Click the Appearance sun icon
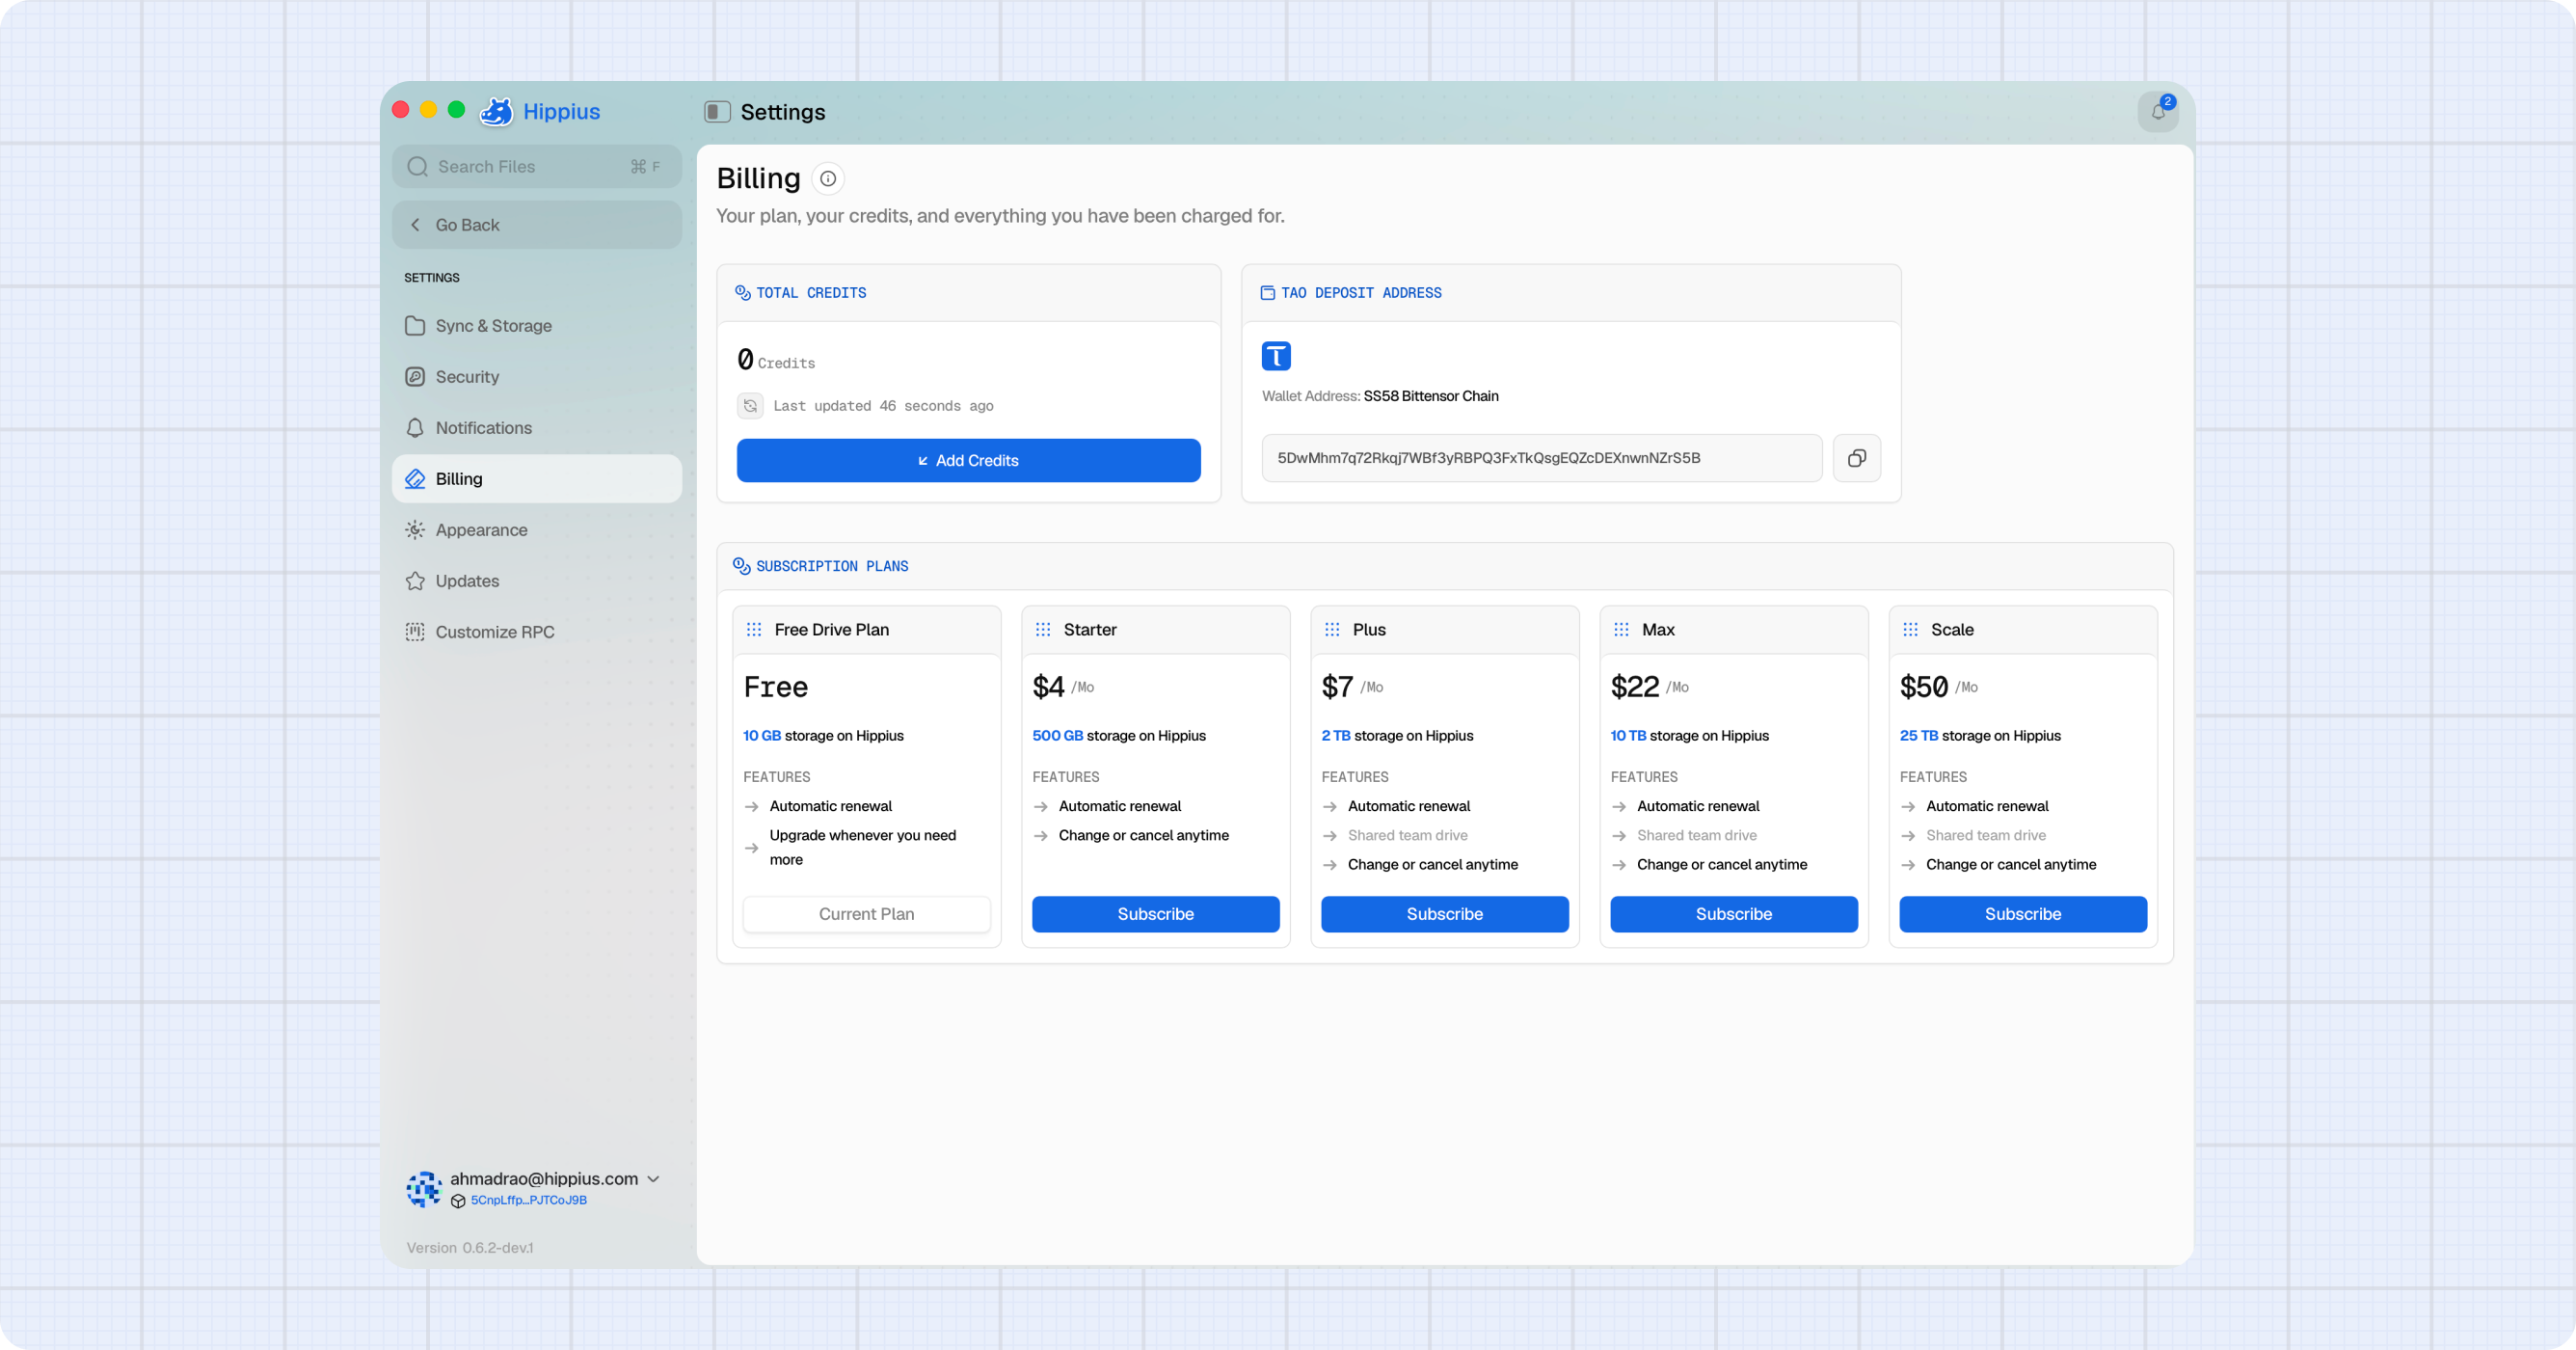Viewport: 2576px width, 1350px height. coord(415,530)
